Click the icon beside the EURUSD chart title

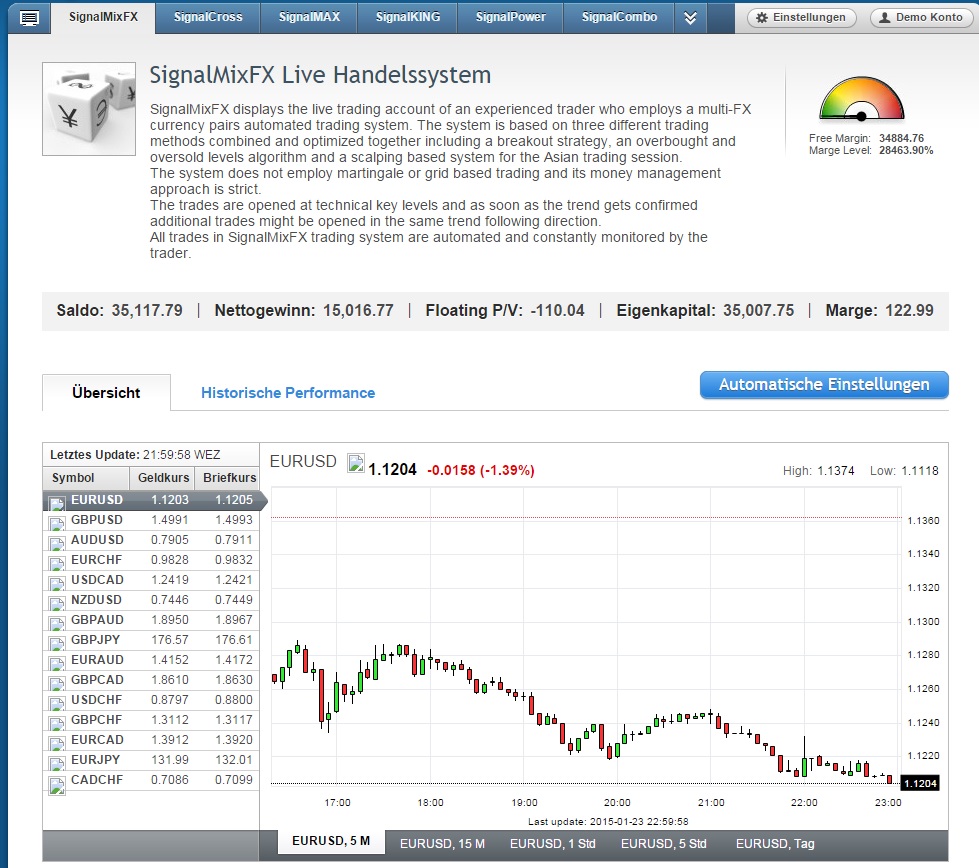click(356, 462)
